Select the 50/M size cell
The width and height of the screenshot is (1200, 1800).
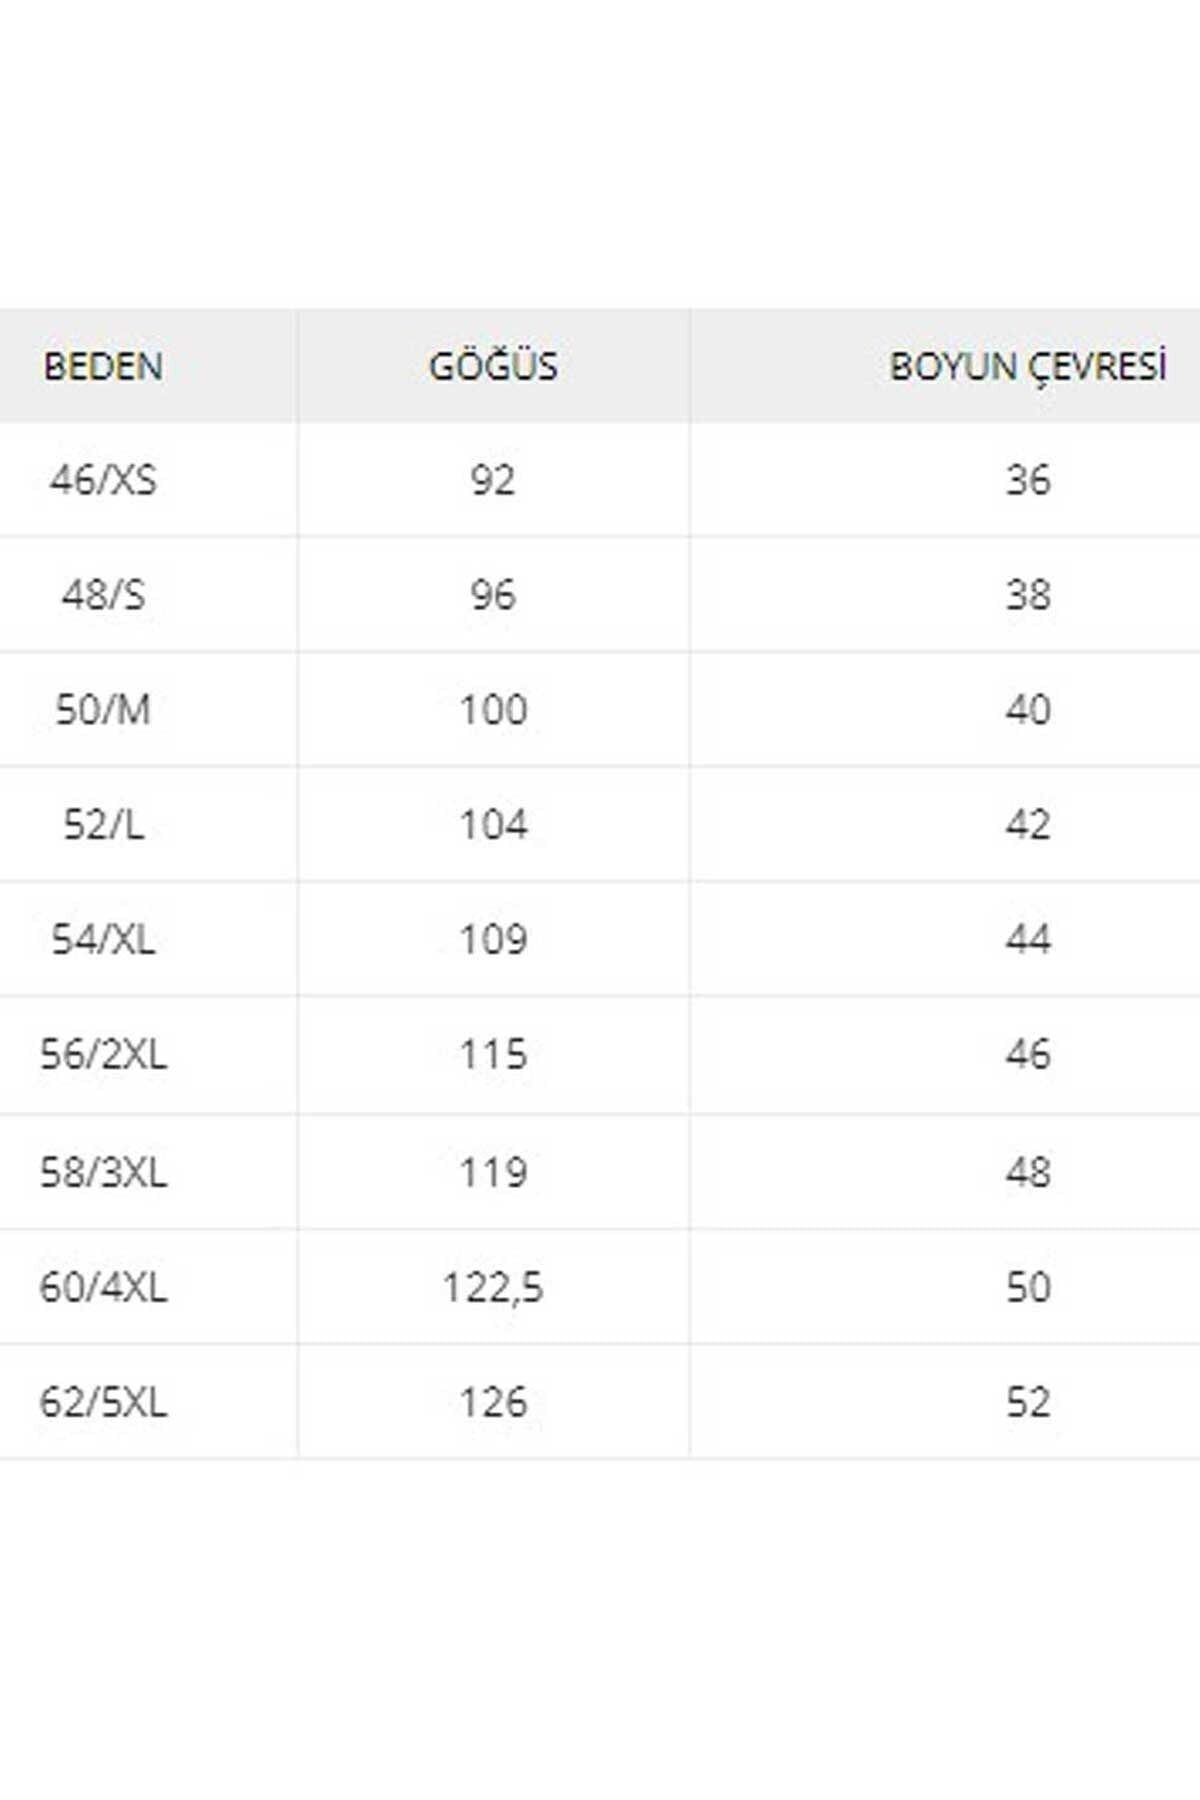103,710
